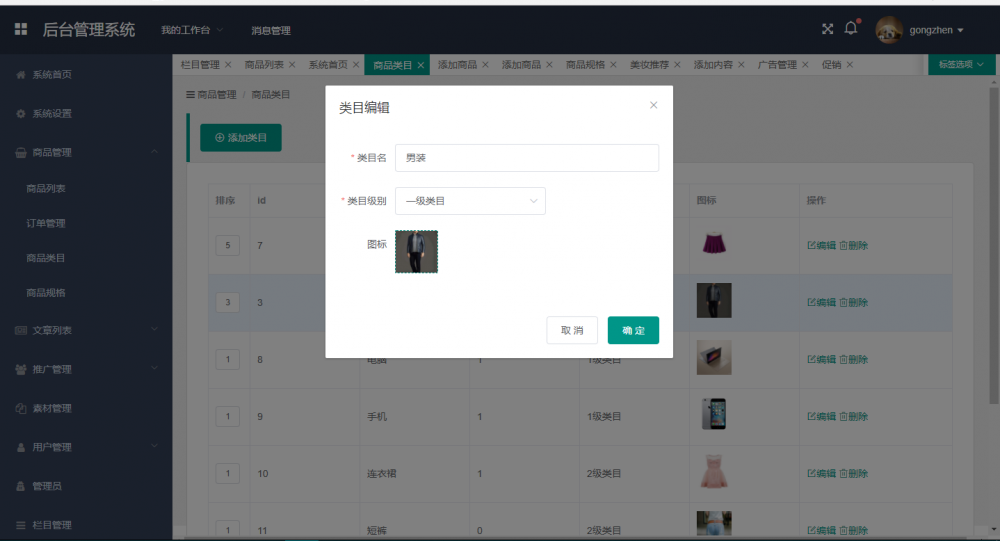Delete category row with id 8
The image size is (1000, 541).
(x=853, y=359)
